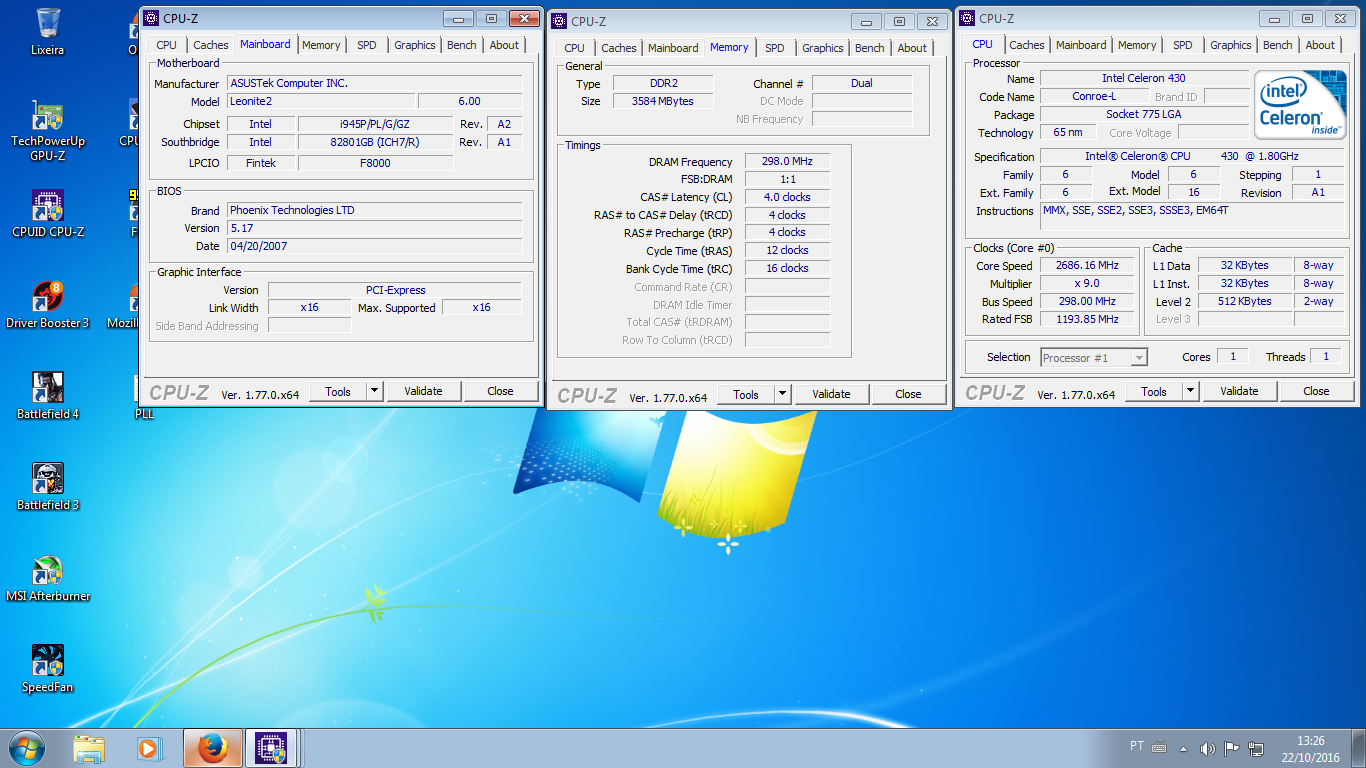
Task: Click Validate in the Processor window
Action: 1239,391
